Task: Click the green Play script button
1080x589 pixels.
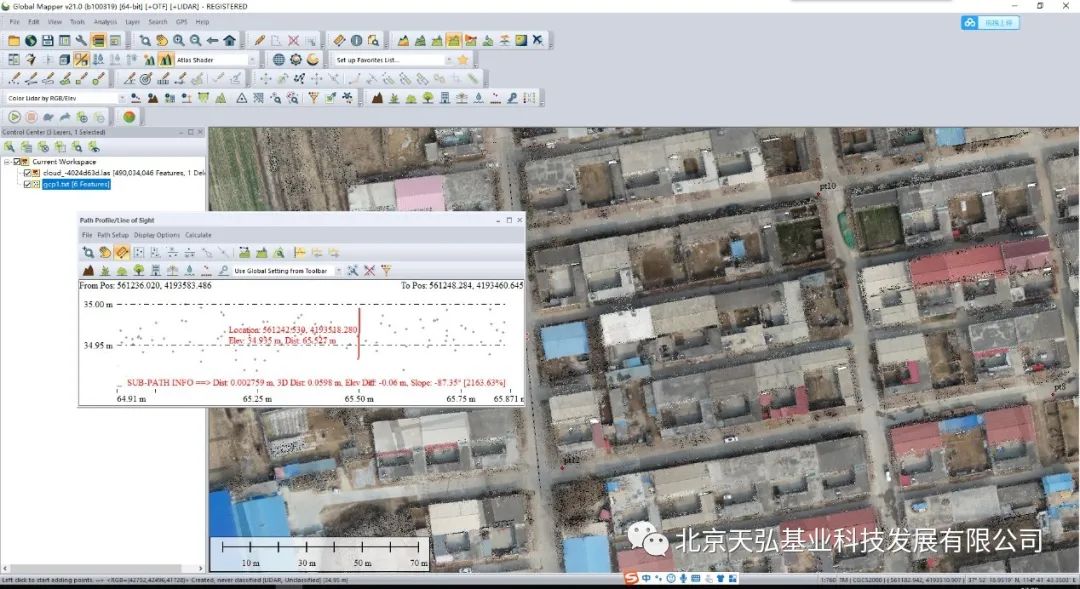Action: tap(14, 117)
